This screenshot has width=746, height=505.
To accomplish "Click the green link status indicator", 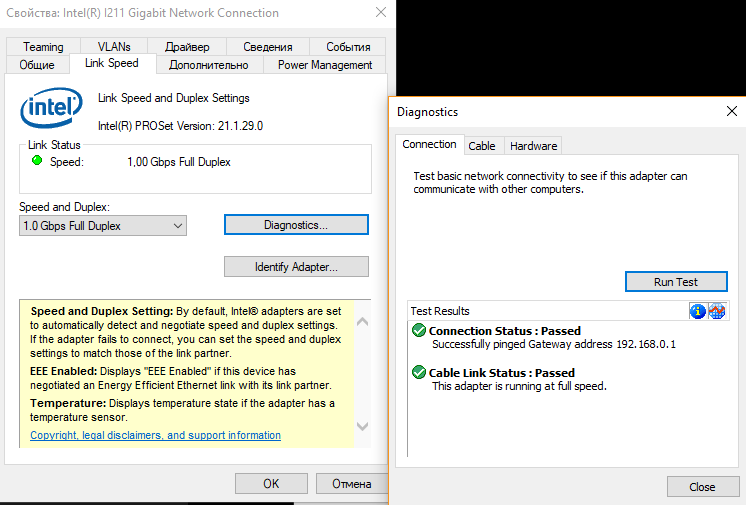I will [37, 160].
